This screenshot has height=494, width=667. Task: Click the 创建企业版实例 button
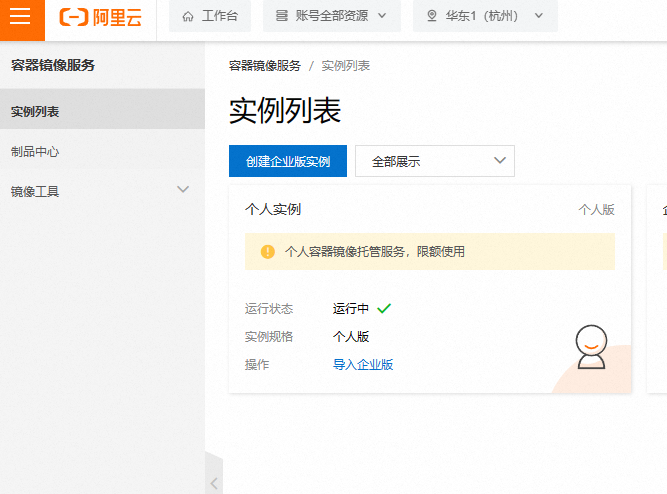[288, 161]
